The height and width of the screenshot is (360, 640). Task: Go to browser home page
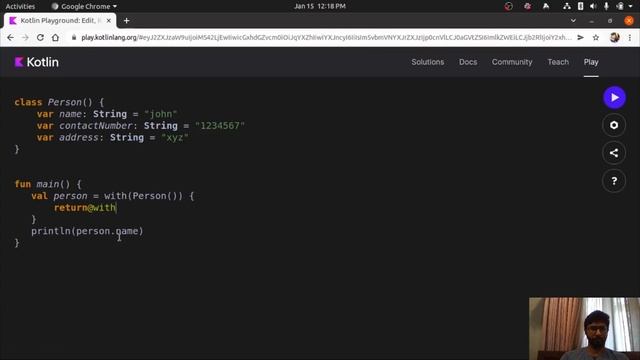pos(55,38)
